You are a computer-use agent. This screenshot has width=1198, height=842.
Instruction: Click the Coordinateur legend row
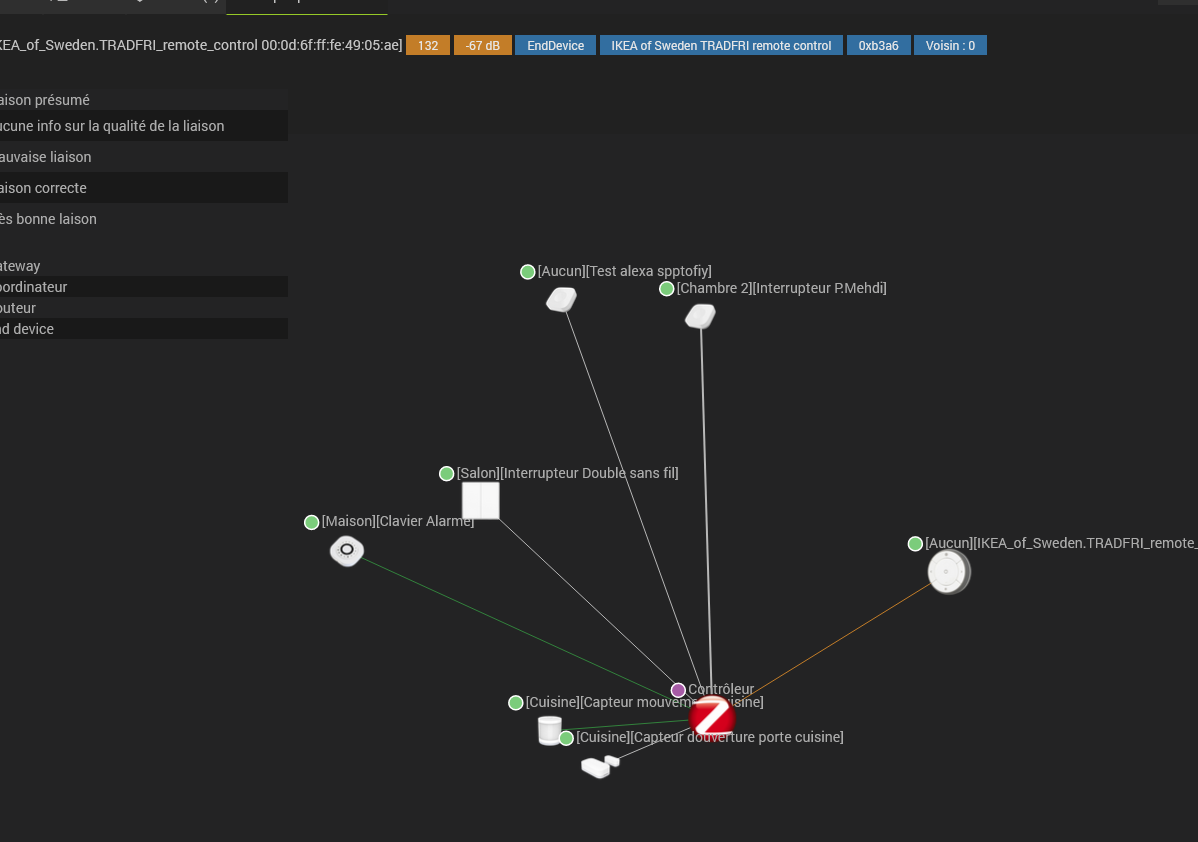144,287
